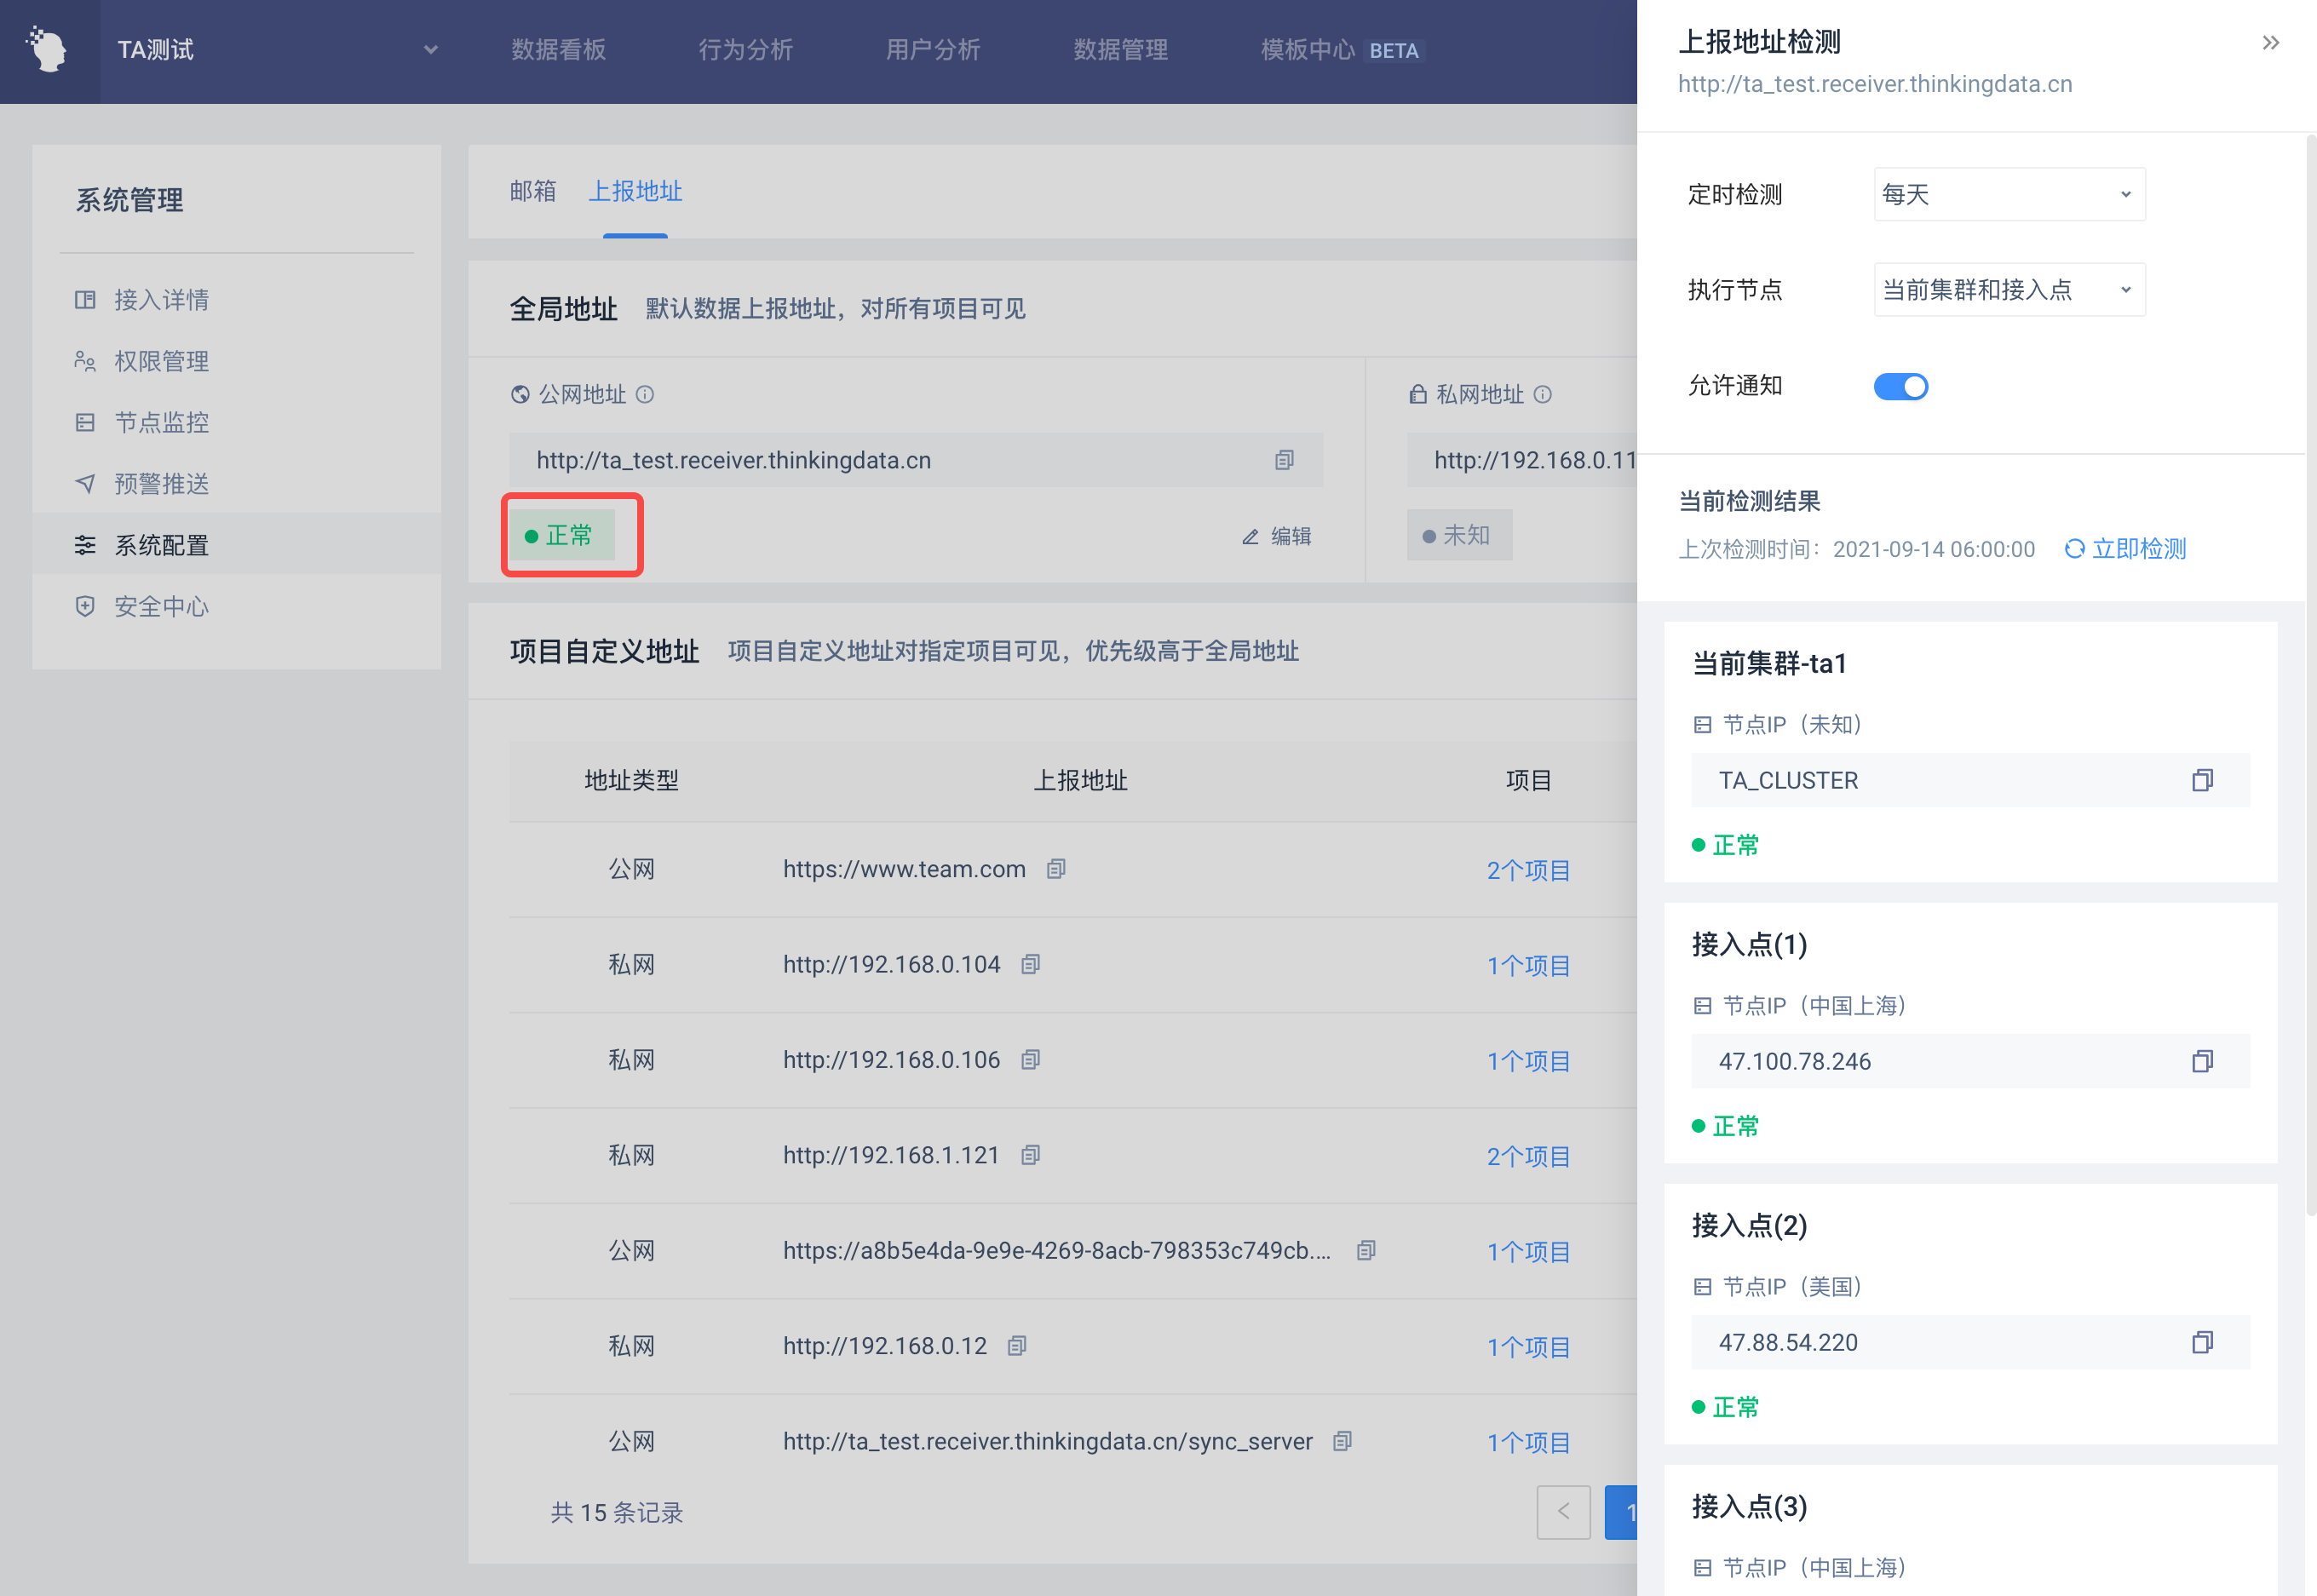Open 节点监控 in the sidebar
The image size is (2317, 1596).
point(236,422)
